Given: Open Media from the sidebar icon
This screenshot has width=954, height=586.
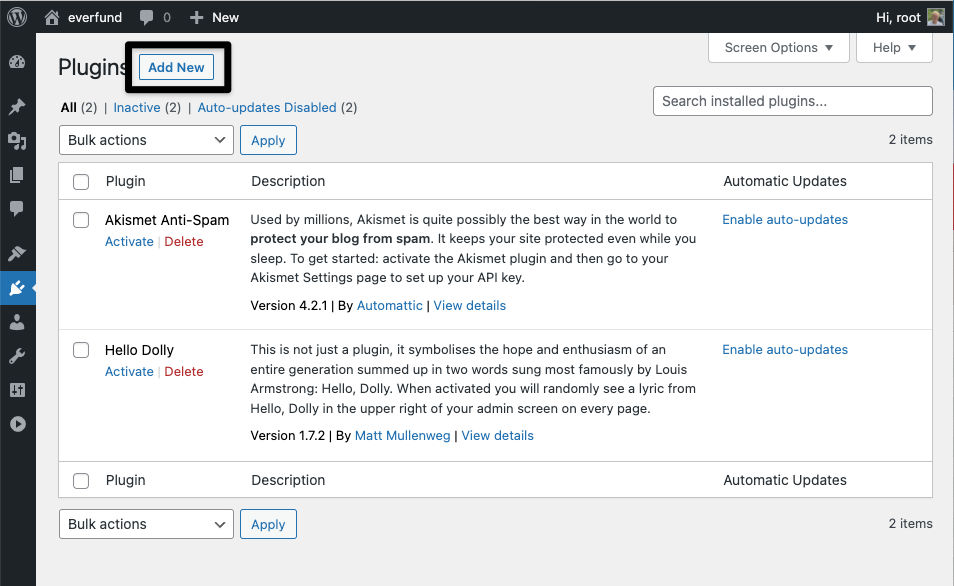Looking at the screenshot, I should pyautogui.click(x=17, y=141).
